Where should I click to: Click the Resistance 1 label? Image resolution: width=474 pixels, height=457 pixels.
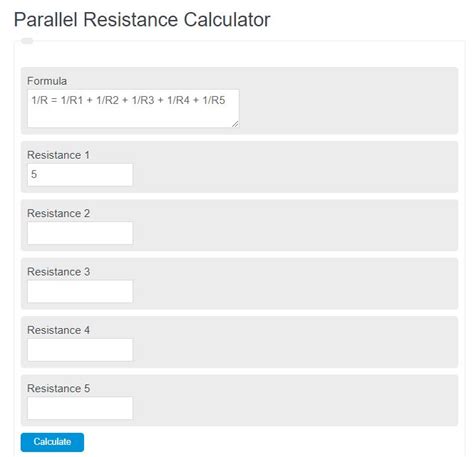coord(58,155)
